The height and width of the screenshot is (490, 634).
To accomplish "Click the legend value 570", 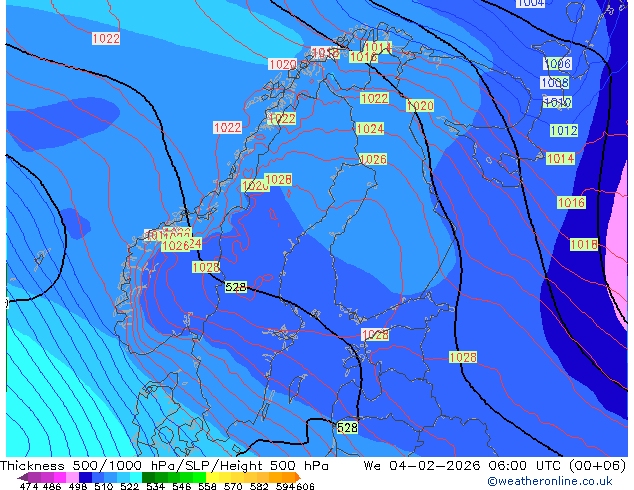I will point(233,486).
